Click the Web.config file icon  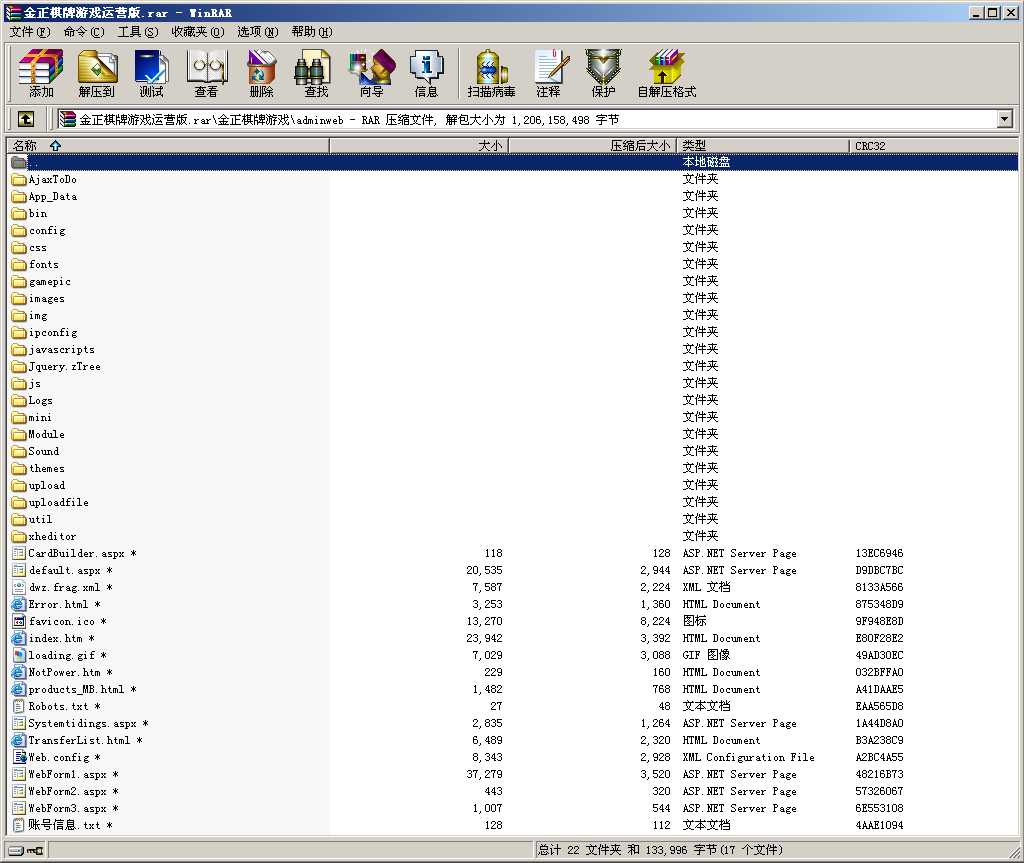click(x=19, y=757)
